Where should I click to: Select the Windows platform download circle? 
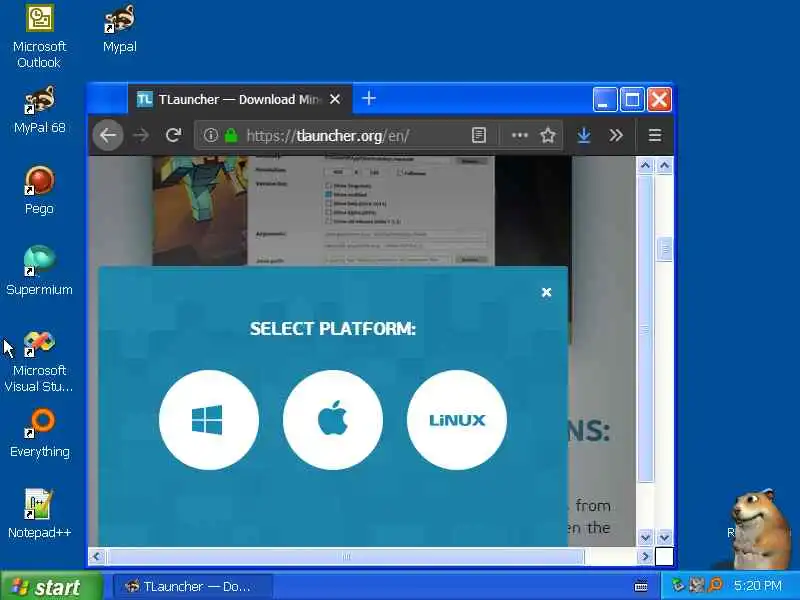click(x=209, y=419)
